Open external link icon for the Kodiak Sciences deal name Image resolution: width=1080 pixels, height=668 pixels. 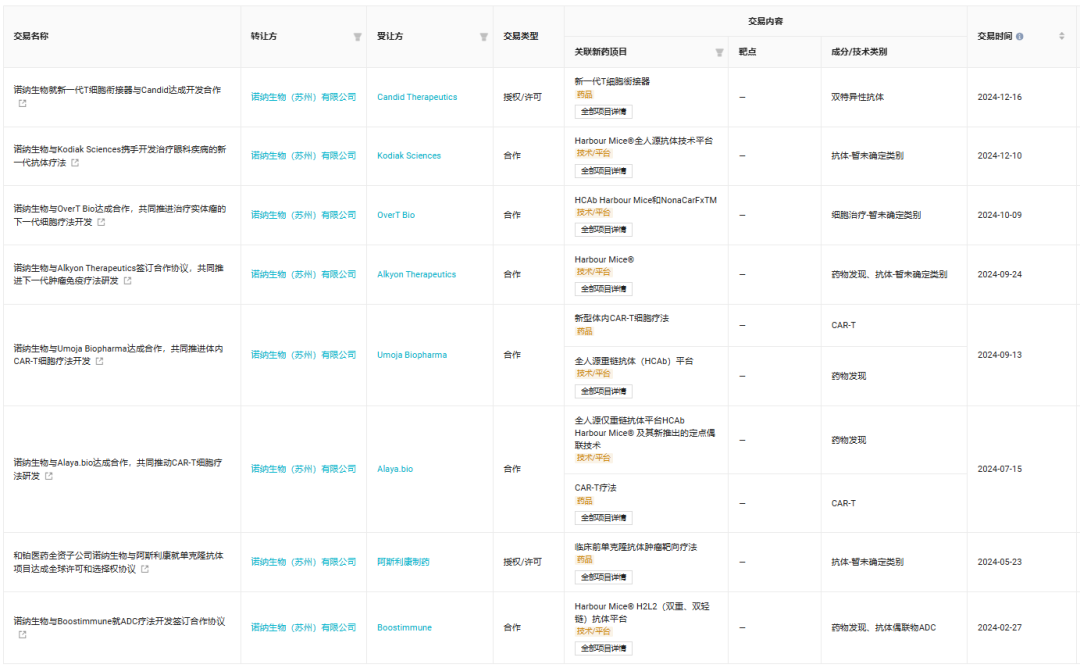75,163
